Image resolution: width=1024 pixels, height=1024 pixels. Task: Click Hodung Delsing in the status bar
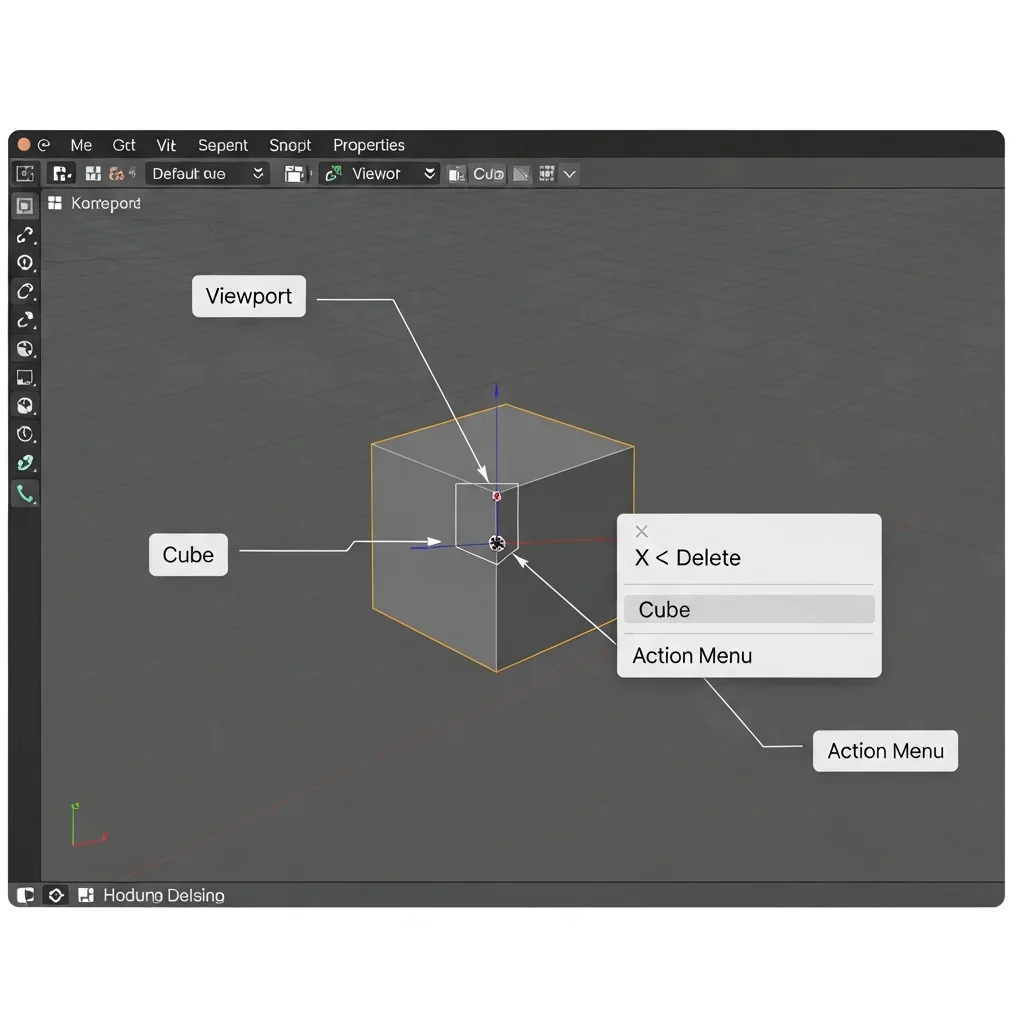click(164, 895)
